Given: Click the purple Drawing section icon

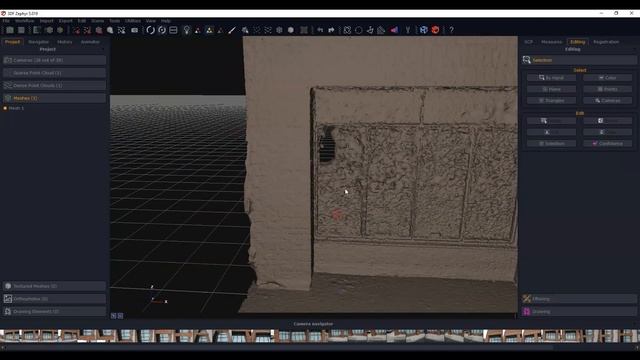Looking at the screenshot, I should tap(527, 311).
